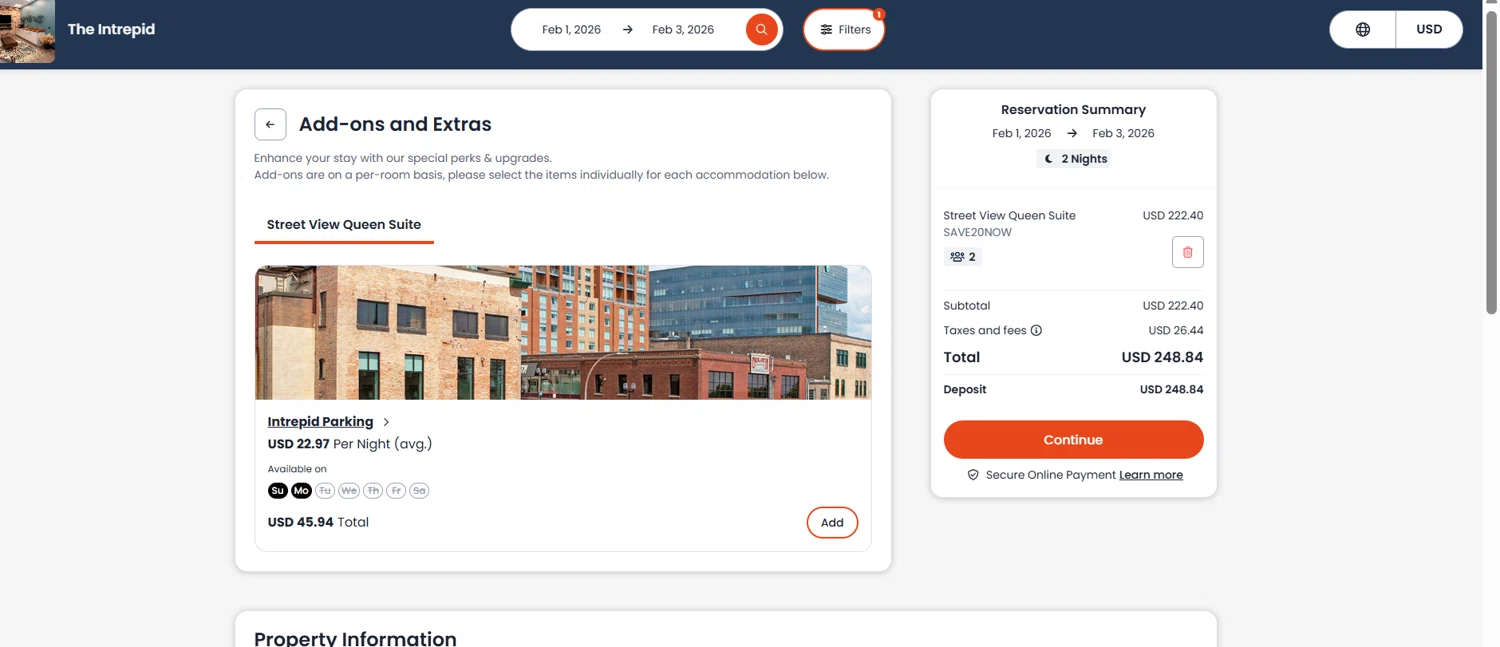Image resolution: width=1500 pixels, height=647 pixels.
Task: Select the Street View Queen Suite tab
Action: 344,225
